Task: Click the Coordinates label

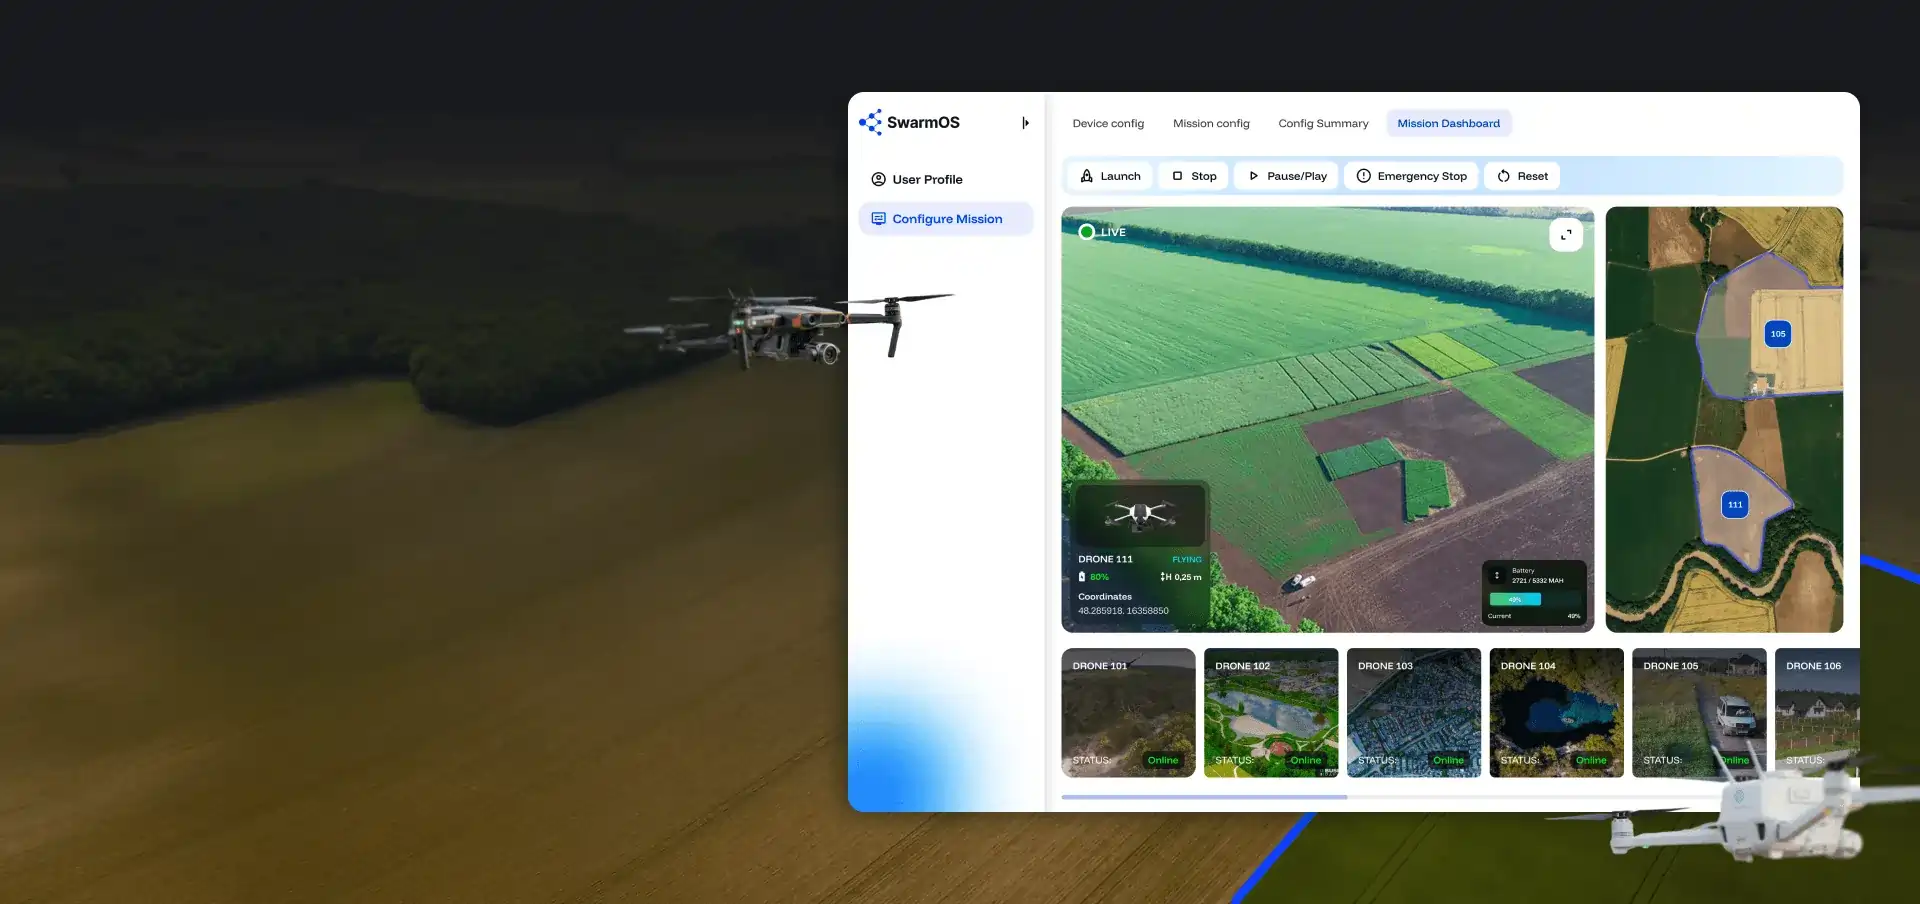Action: click(x=1105, y=597)
